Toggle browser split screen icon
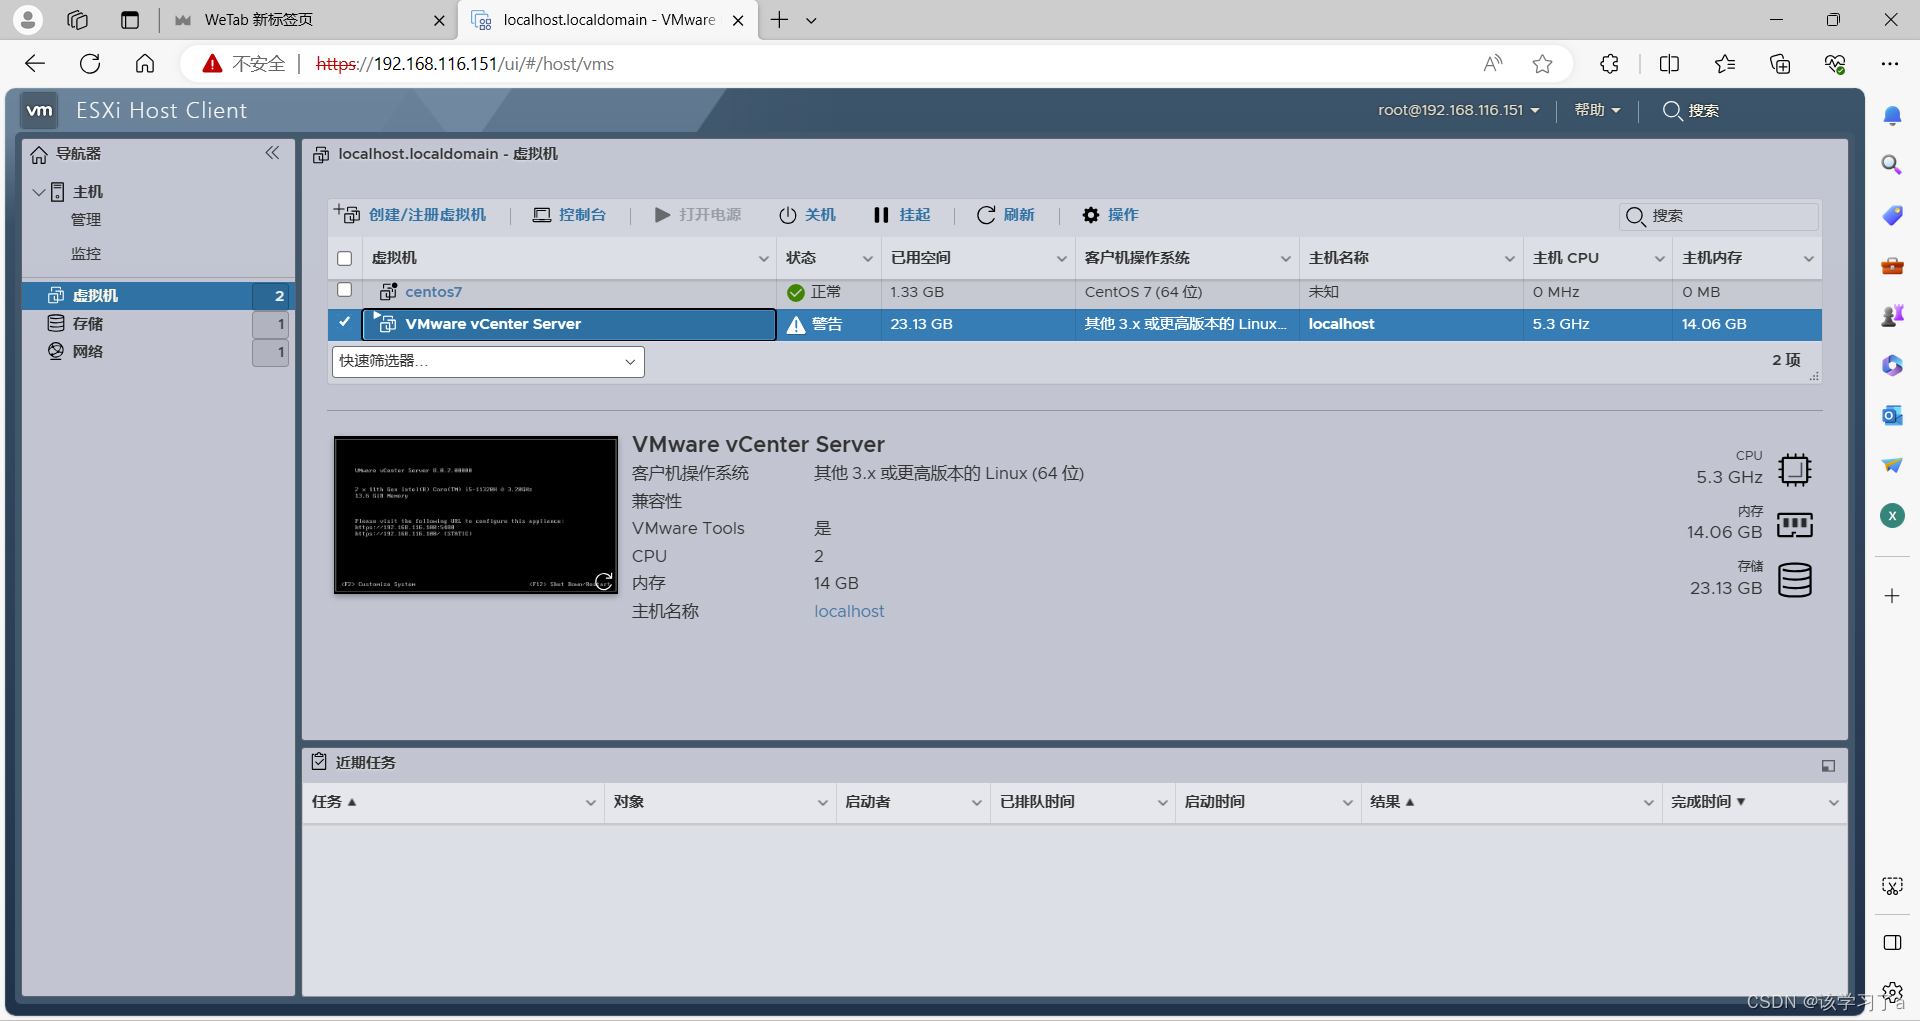Image resolution: width=1920 pixels, height=1021 pixels. coord(1669,64)
